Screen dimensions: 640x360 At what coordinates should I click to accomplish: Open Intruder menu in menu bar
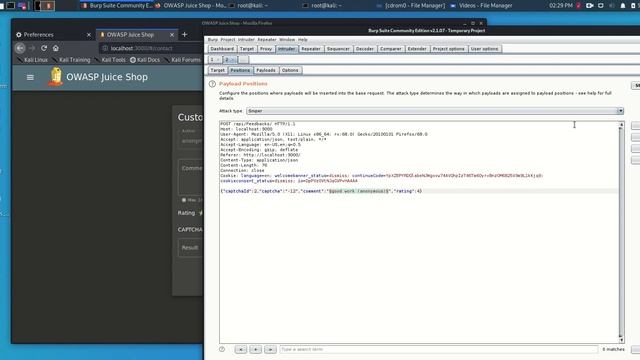click(x=246, y=40)
